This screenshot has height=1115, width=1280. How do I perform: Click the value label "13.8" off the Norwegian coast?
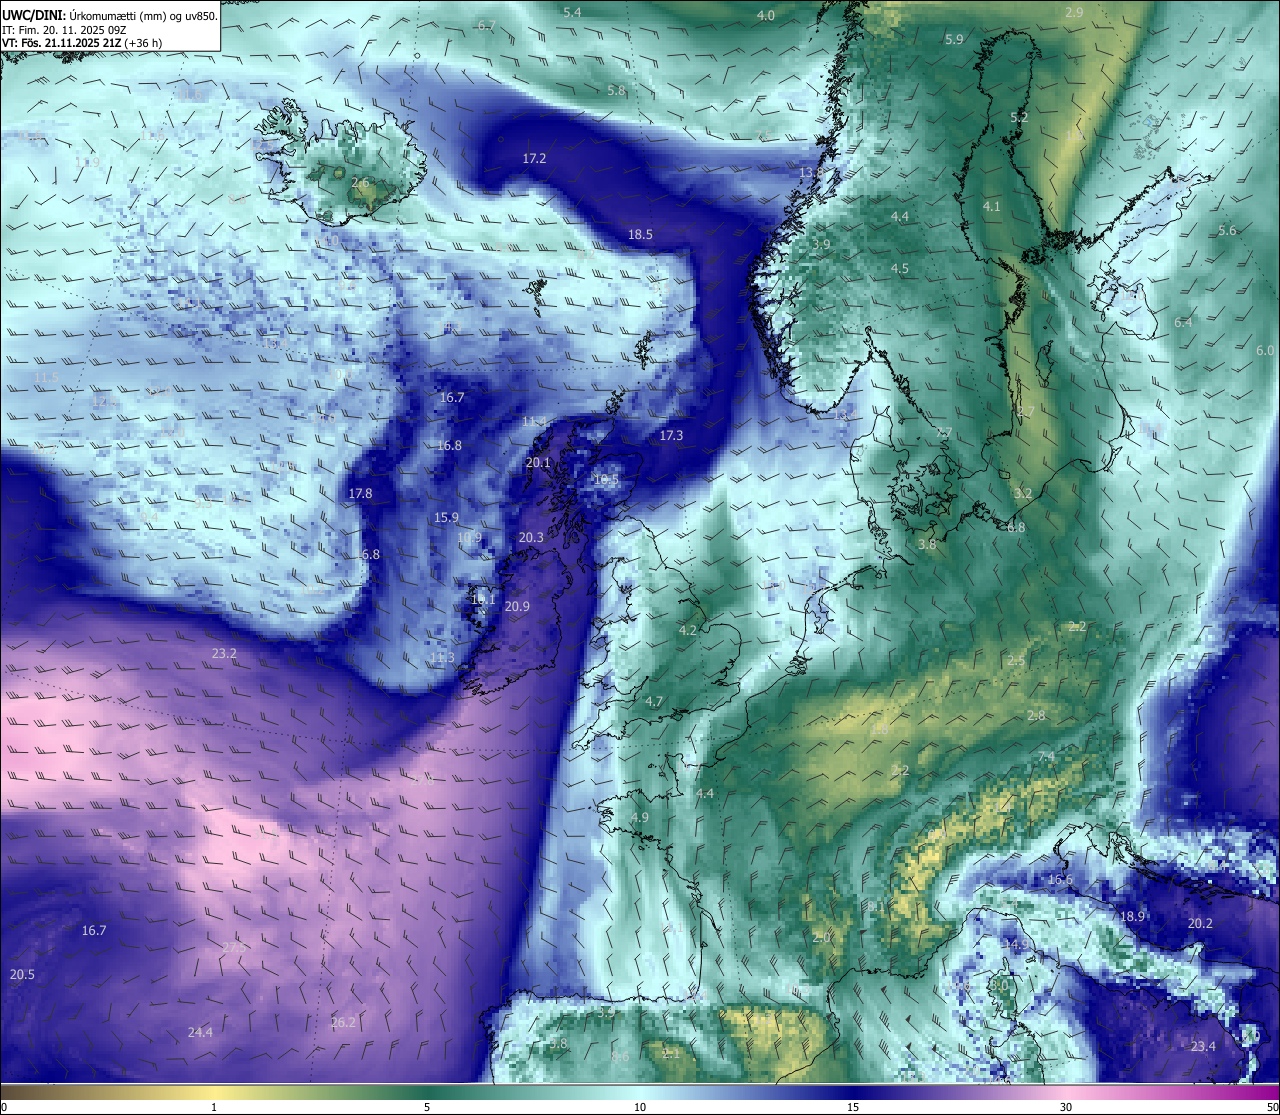pyautogui.click(x=811, y=173)
